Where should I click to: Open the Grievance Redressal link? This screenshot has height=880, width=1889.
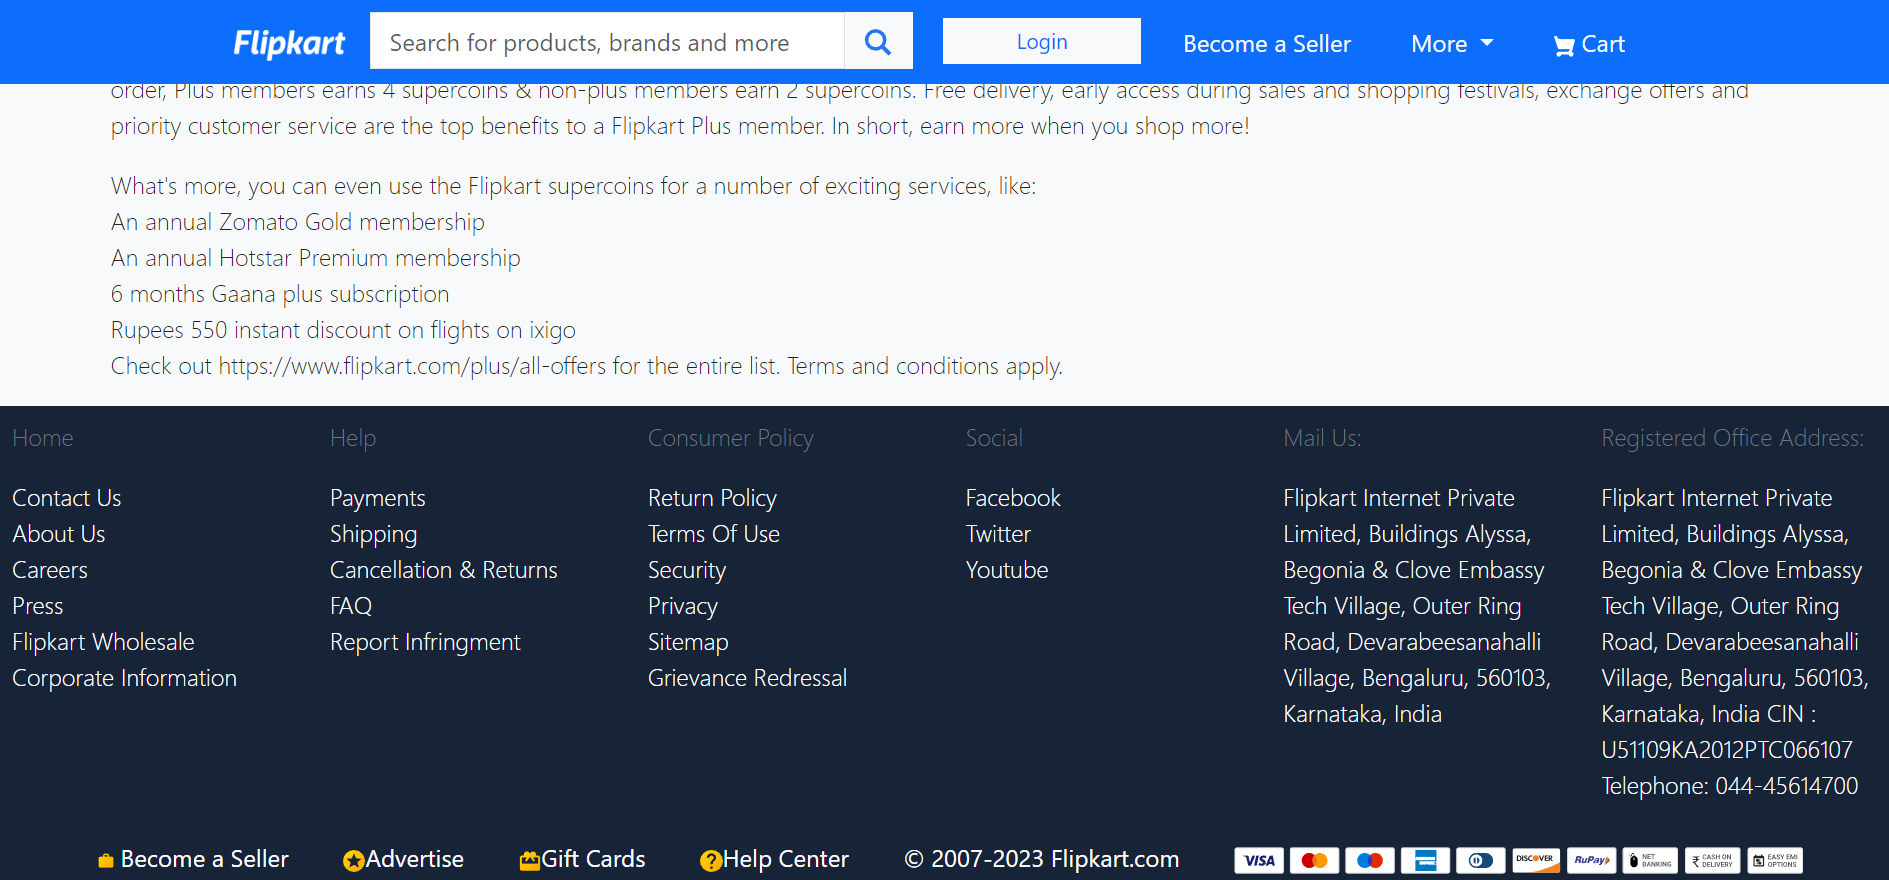[747, 678]
